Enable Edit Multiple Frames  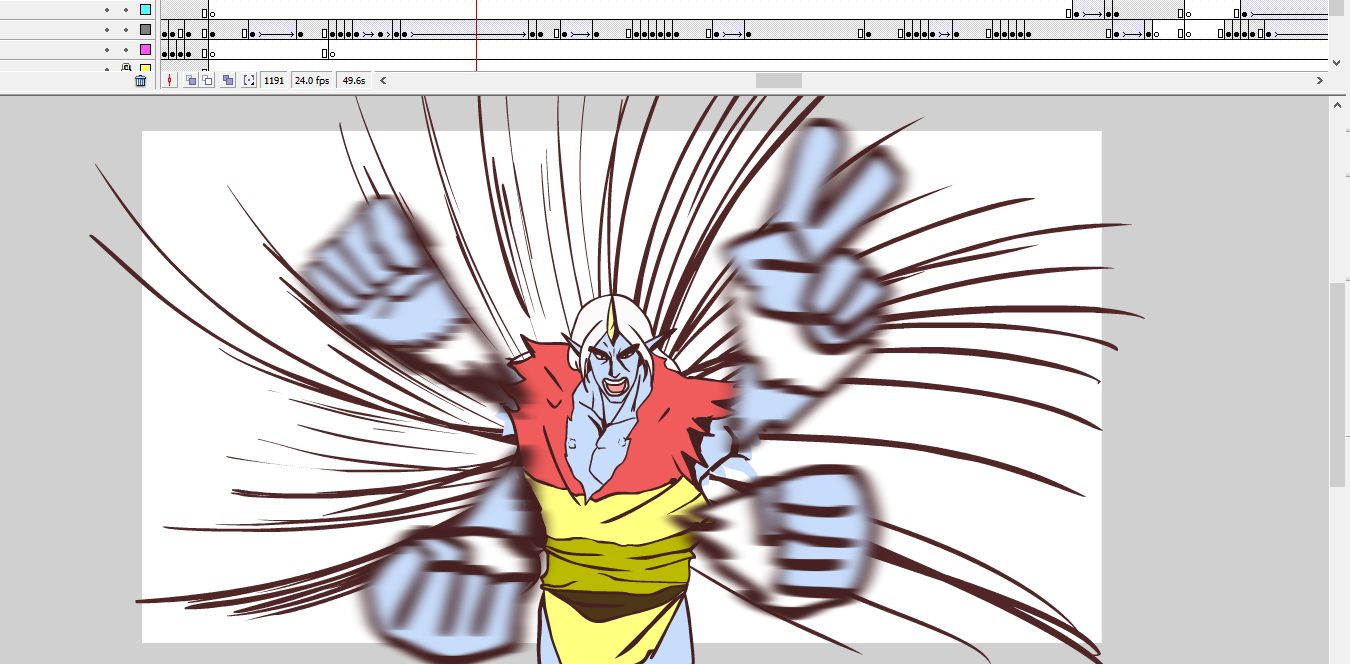point(228,80)
